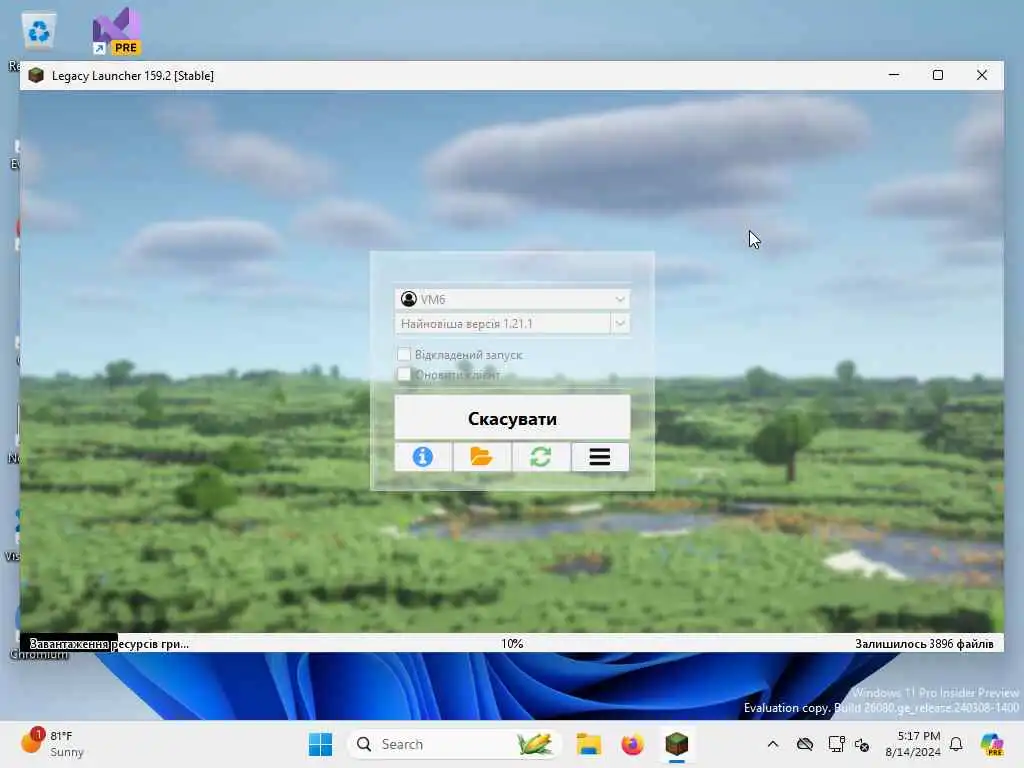Click the green refresh arrows button
1024x768 pixels.
541,456
